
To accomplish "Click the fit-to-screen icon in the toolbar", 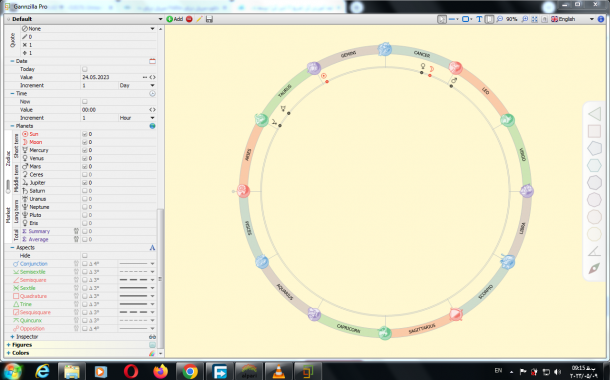I will (x=535, y=19).
